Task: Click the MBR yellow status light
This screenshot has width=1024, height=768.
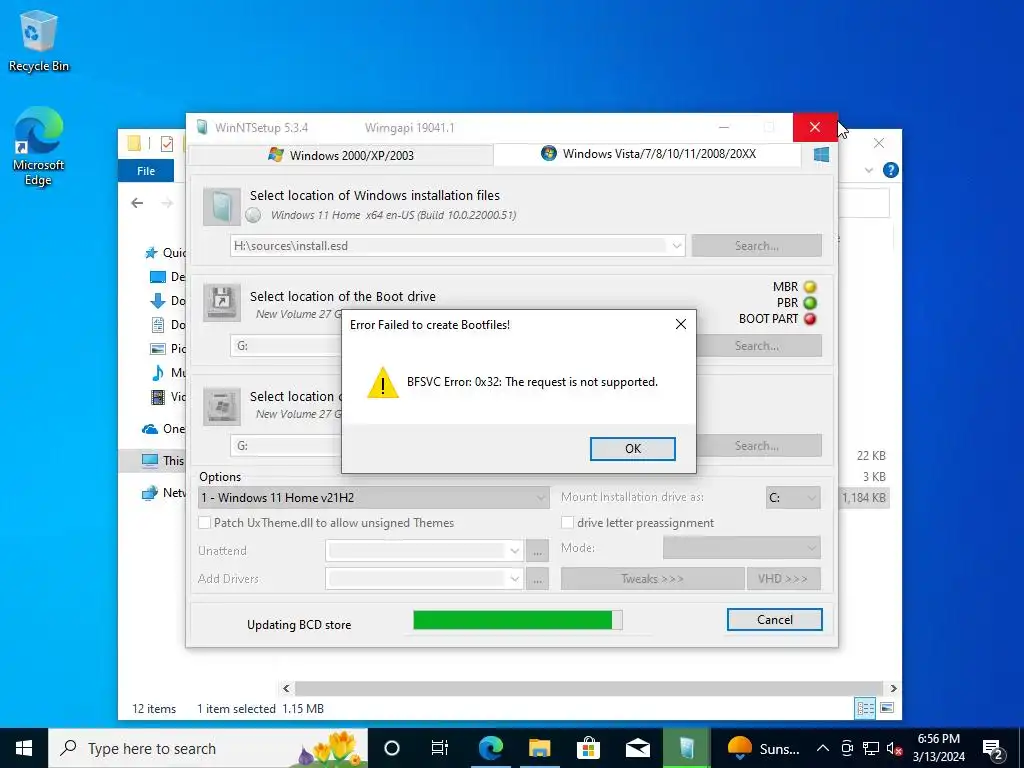Action: pyautogui.click(x=810, y=287)
